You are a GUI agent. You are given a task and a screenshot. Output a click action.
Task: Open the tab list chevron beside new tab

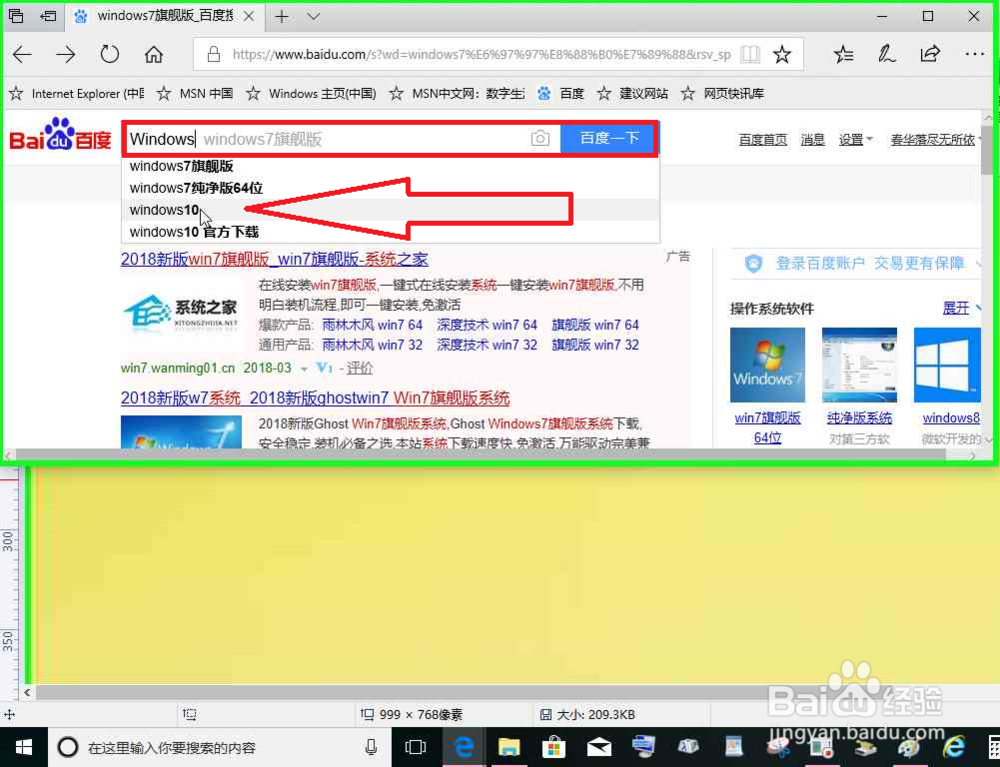[311, 17]
